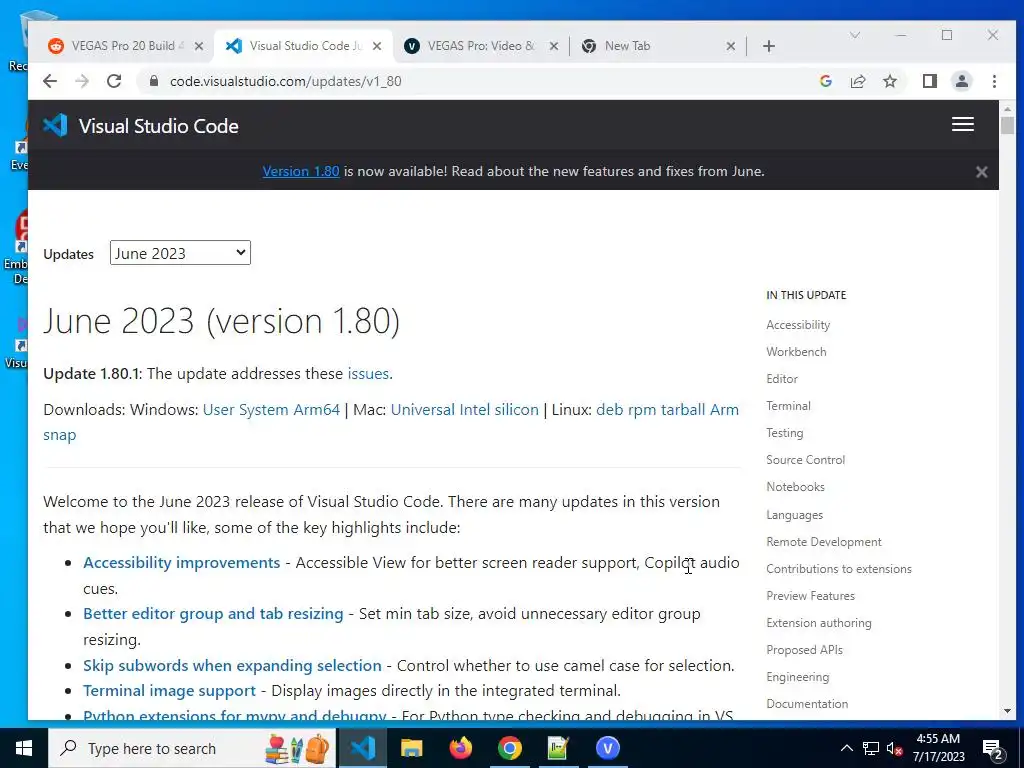
Task: Share this page via the share icon
Action: coord(857,81)
